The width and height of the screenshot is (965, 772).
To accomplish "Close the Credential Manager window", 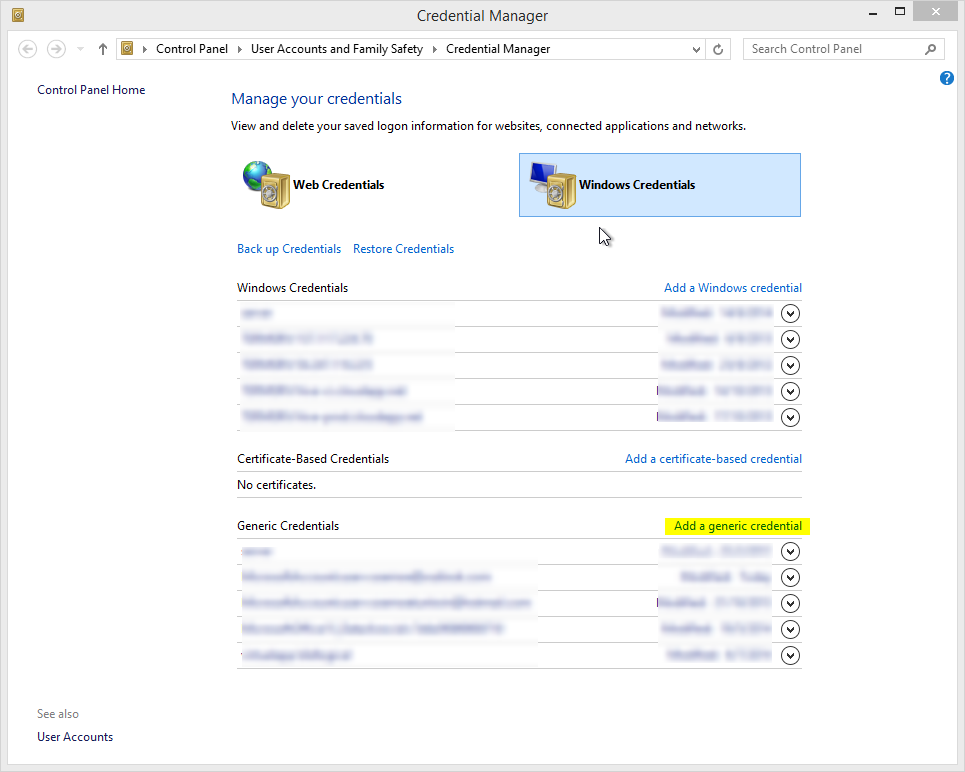I will point(935,12).
